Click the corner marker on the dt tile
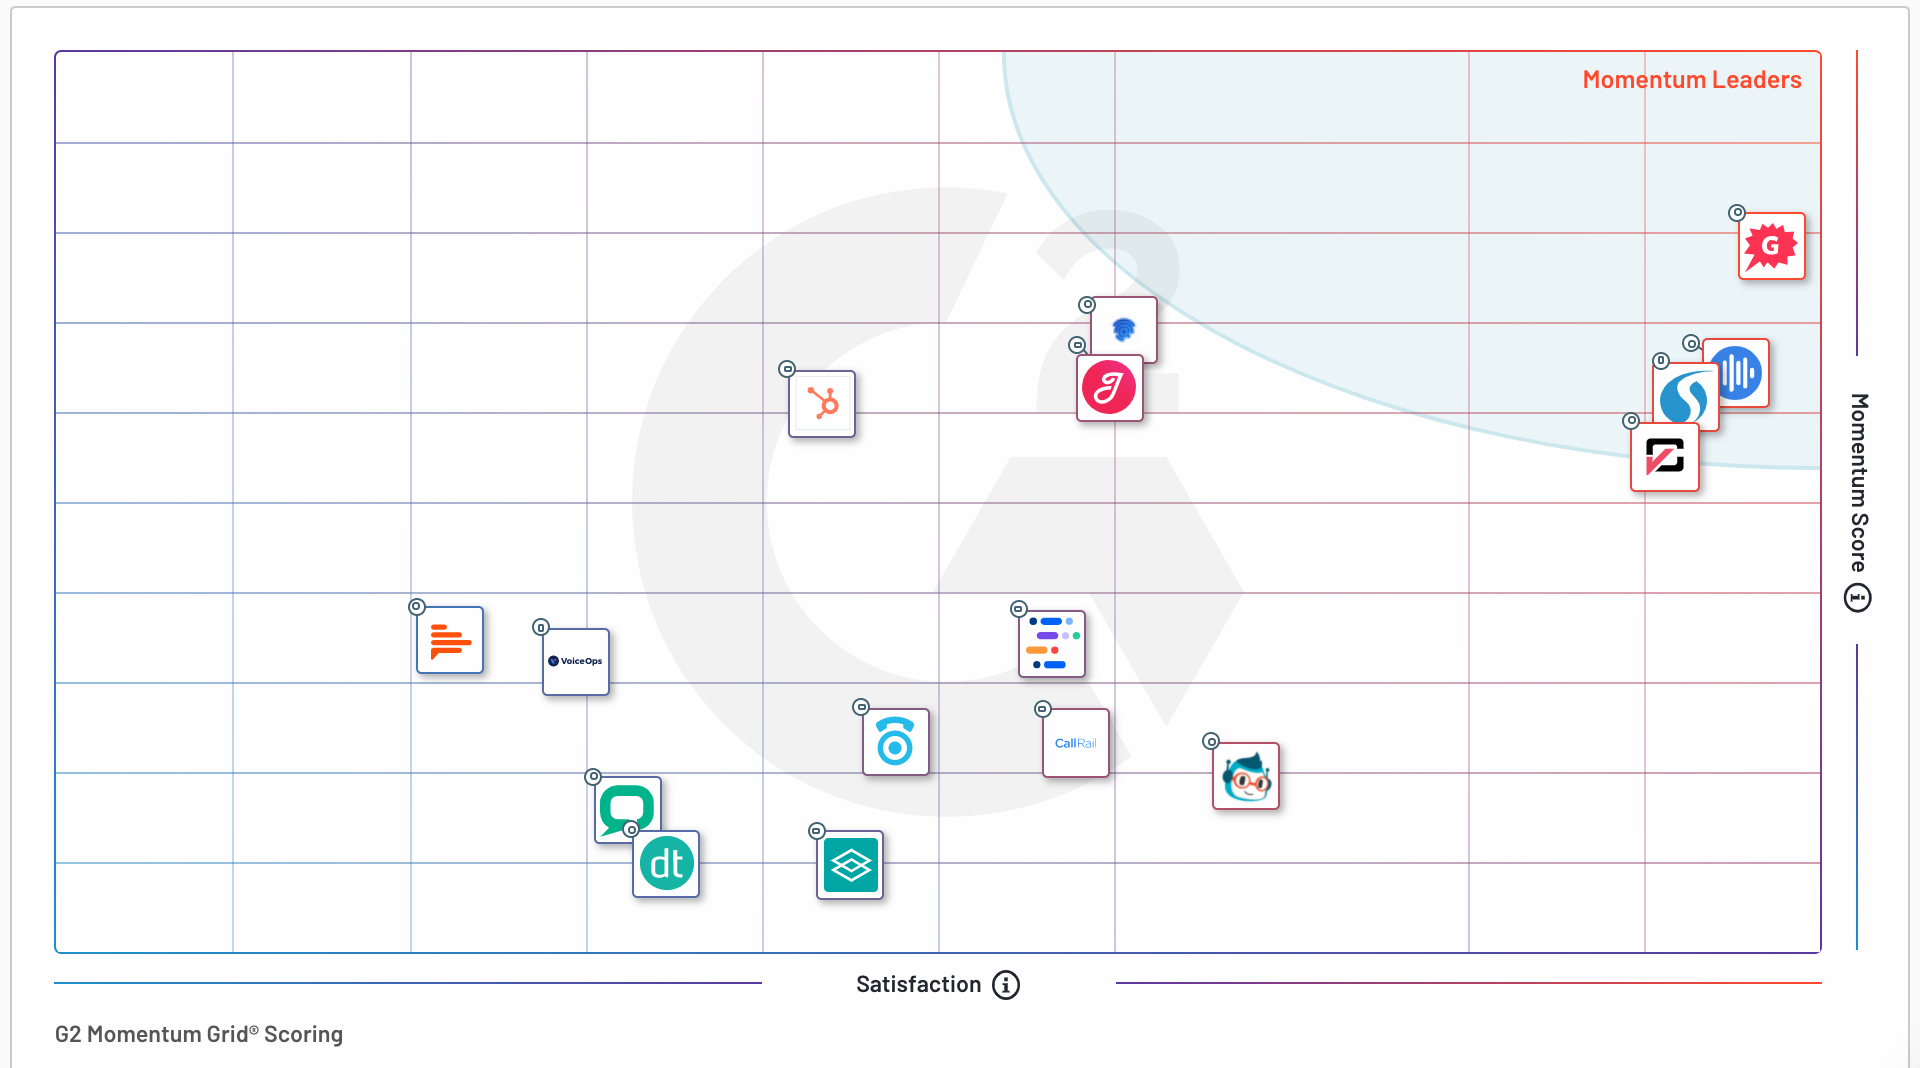The height and width of the screenshot is (1068, 1920). (631, 830)
